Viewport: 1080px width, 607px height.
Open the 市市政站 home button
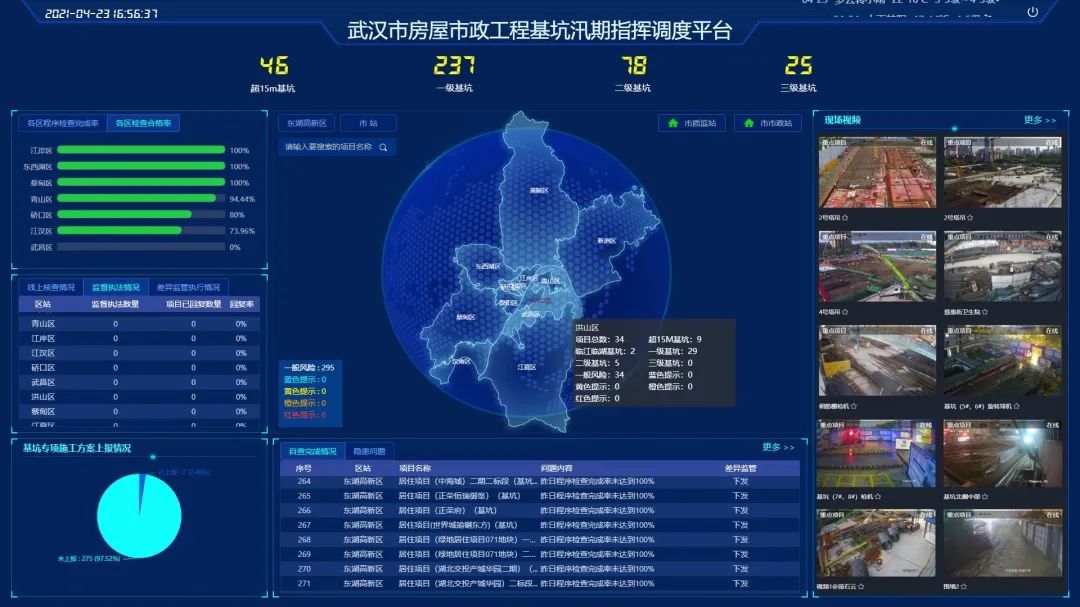pyautogui.click(x=768, y=123)
